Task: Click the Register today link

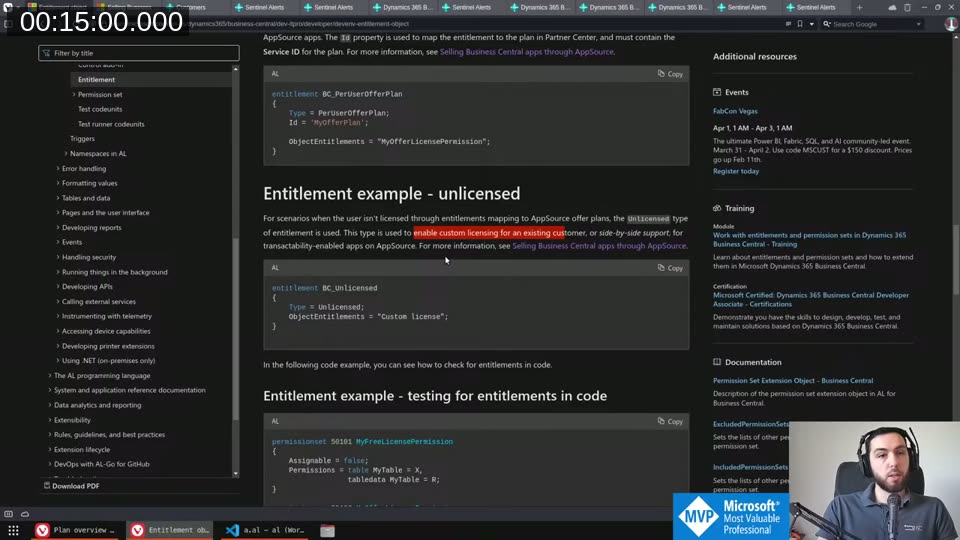Action: click(735, 171)
